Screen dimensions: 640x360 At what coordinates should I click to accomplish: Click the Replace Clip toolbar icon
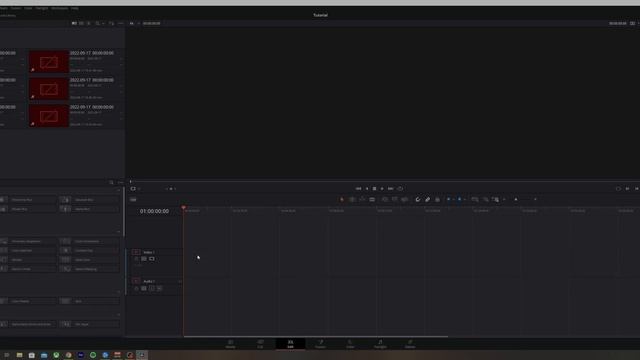pyautogui.click(x=404, y=200)
